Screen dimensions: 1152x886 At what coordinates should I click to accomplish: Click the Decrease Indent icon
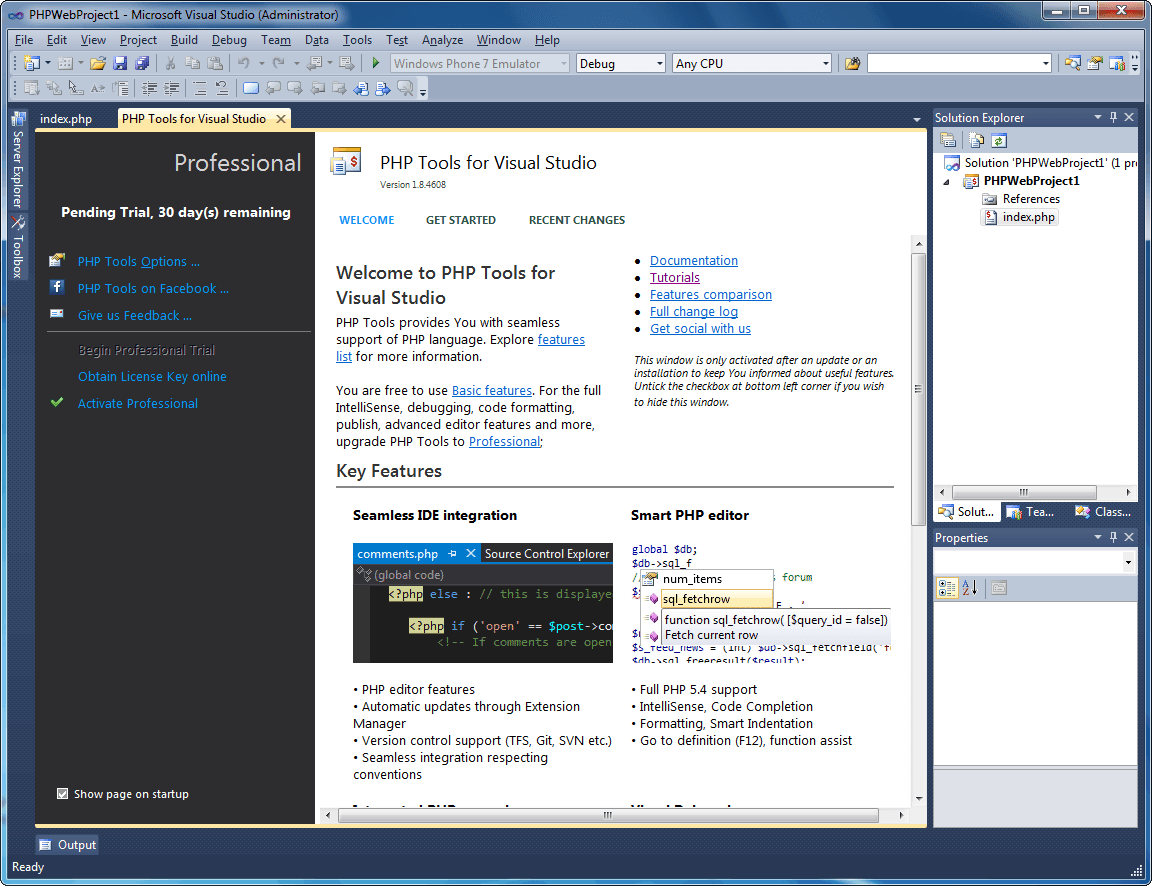pos(149,89)
